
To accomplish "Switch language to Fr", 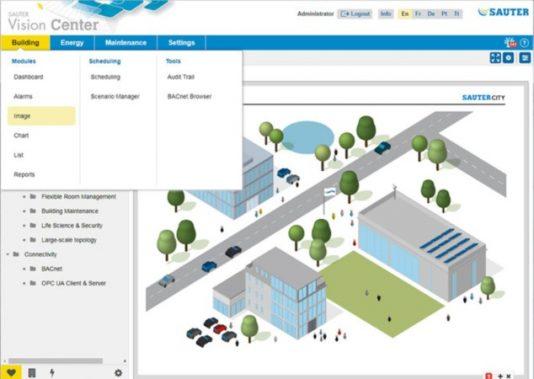I will [418, 14].
